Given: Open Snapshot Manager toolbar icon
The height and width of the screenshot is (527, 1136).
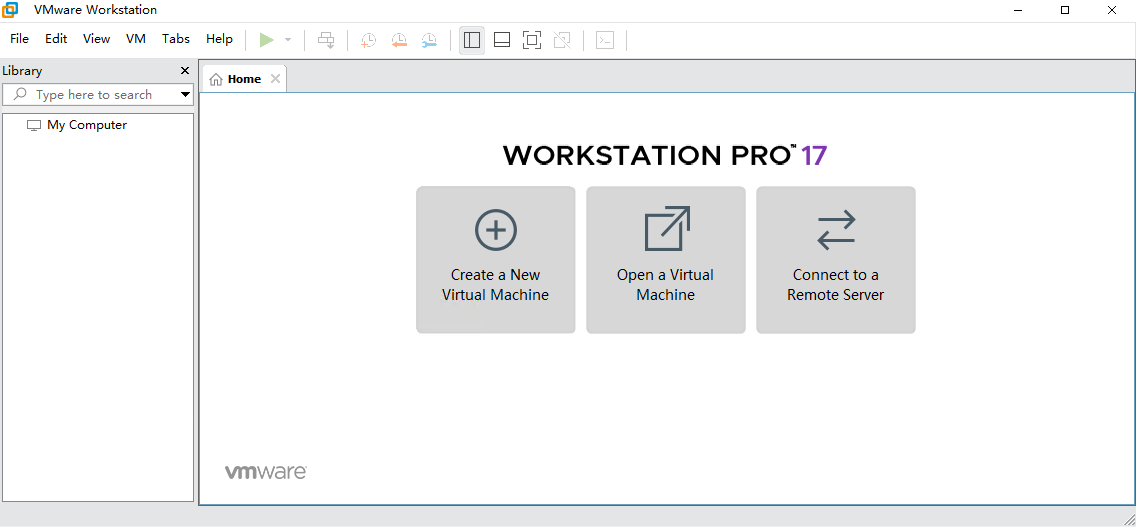Looking at the screenshot, I should tap(429, 40).
